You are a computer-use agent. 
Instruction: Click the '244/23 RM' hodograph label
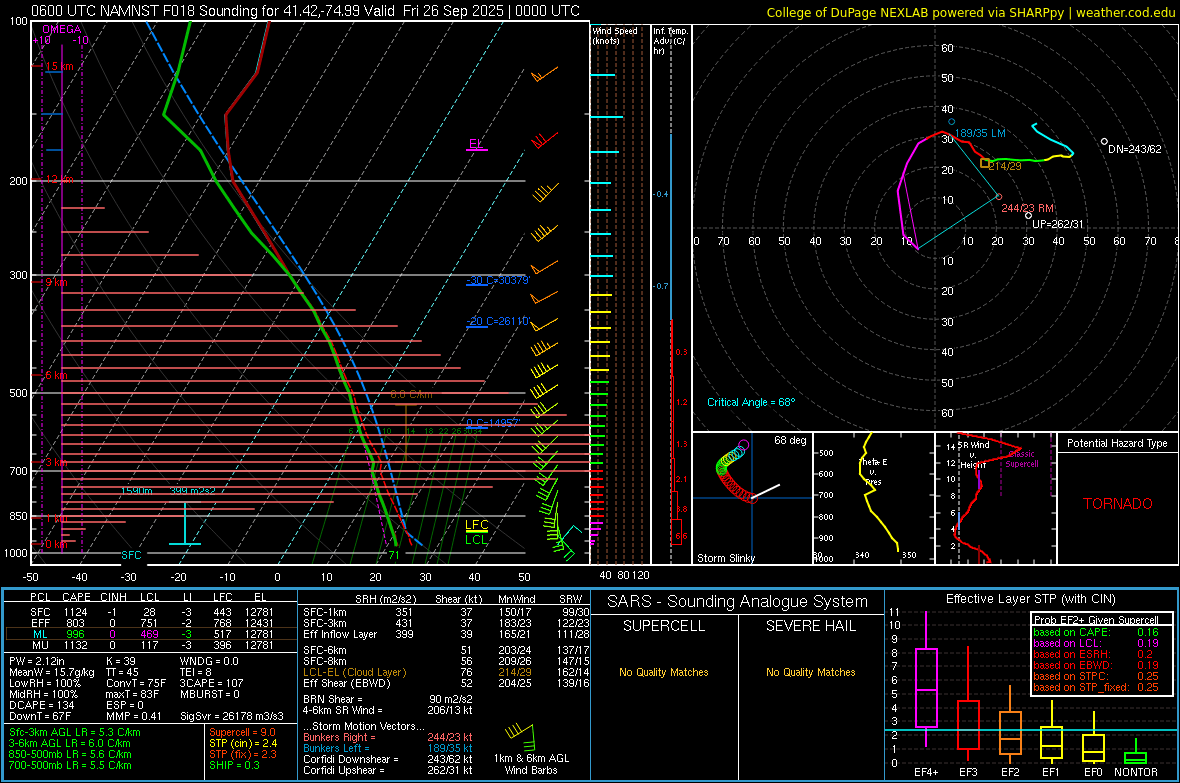point(1027,208)
